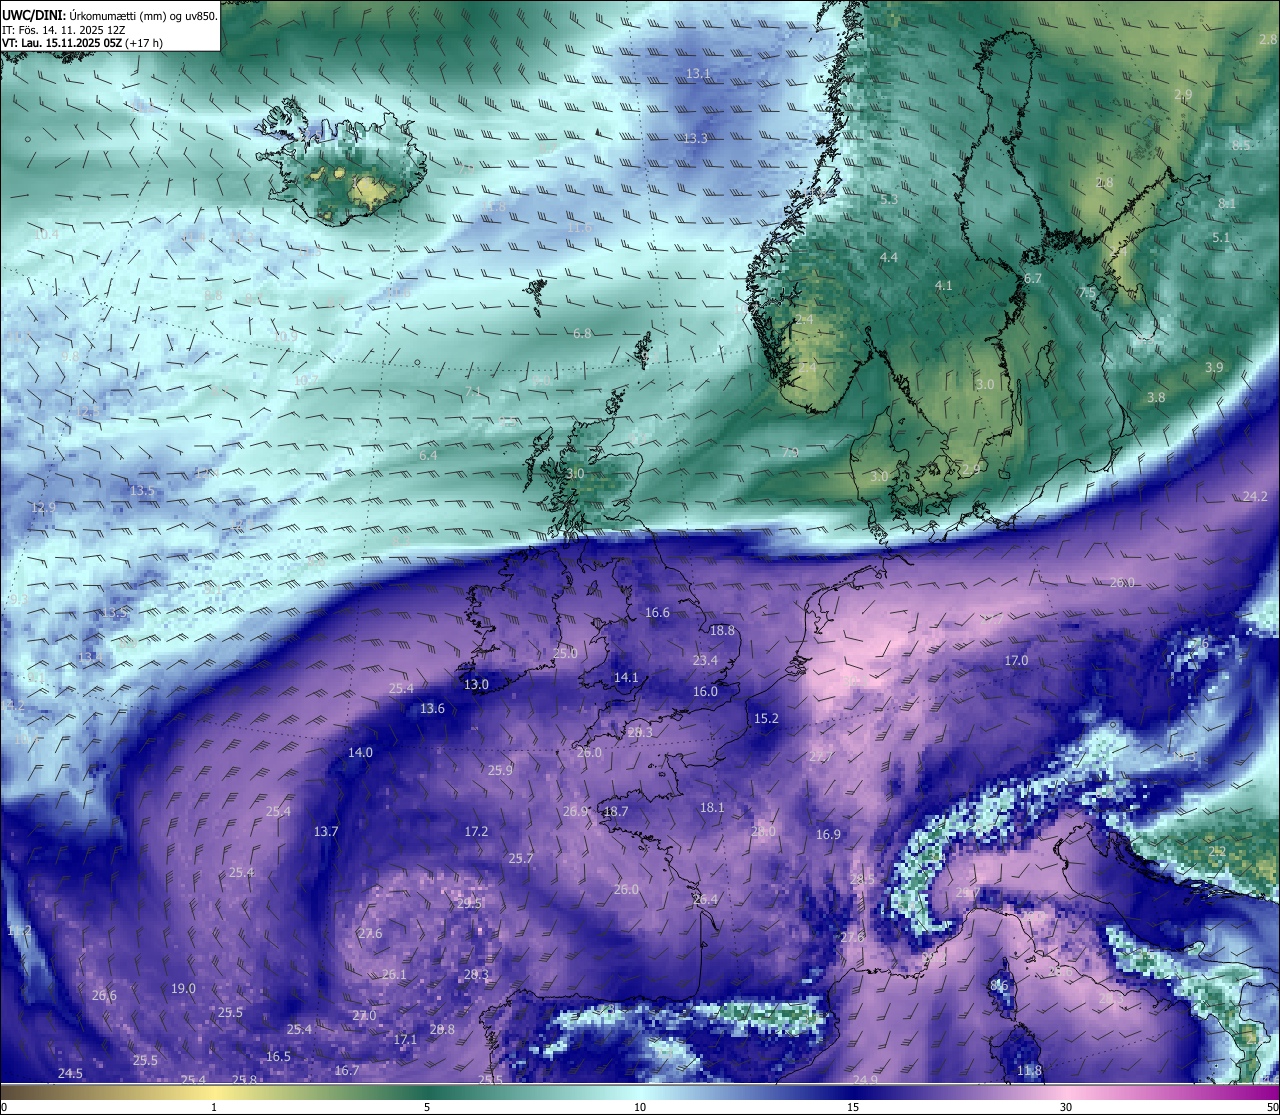Image resolution: width=1280 pixels, height=1115 pixels.
Task: Click the 13.1 value on the map
Action: (x=698, y=74)
